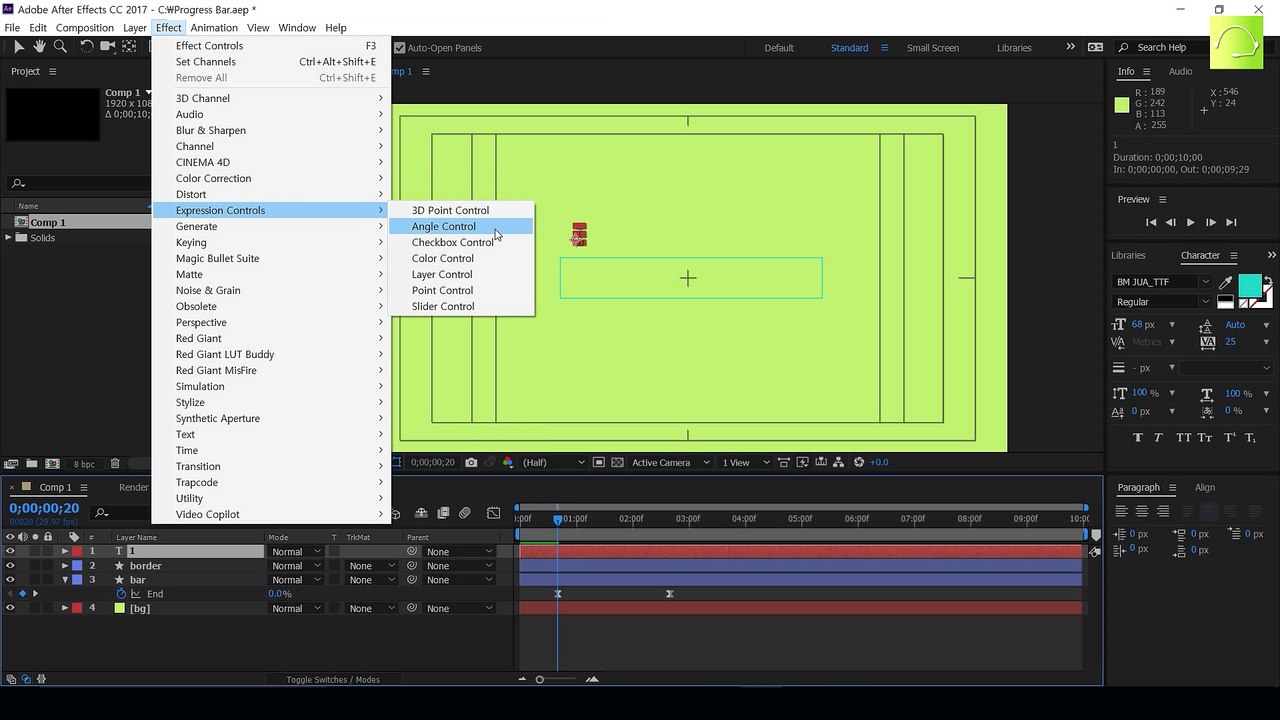The width and height of the screenshot is (1280, 720).
Task: Apply All Caps text style
Action: [1183, 438]
